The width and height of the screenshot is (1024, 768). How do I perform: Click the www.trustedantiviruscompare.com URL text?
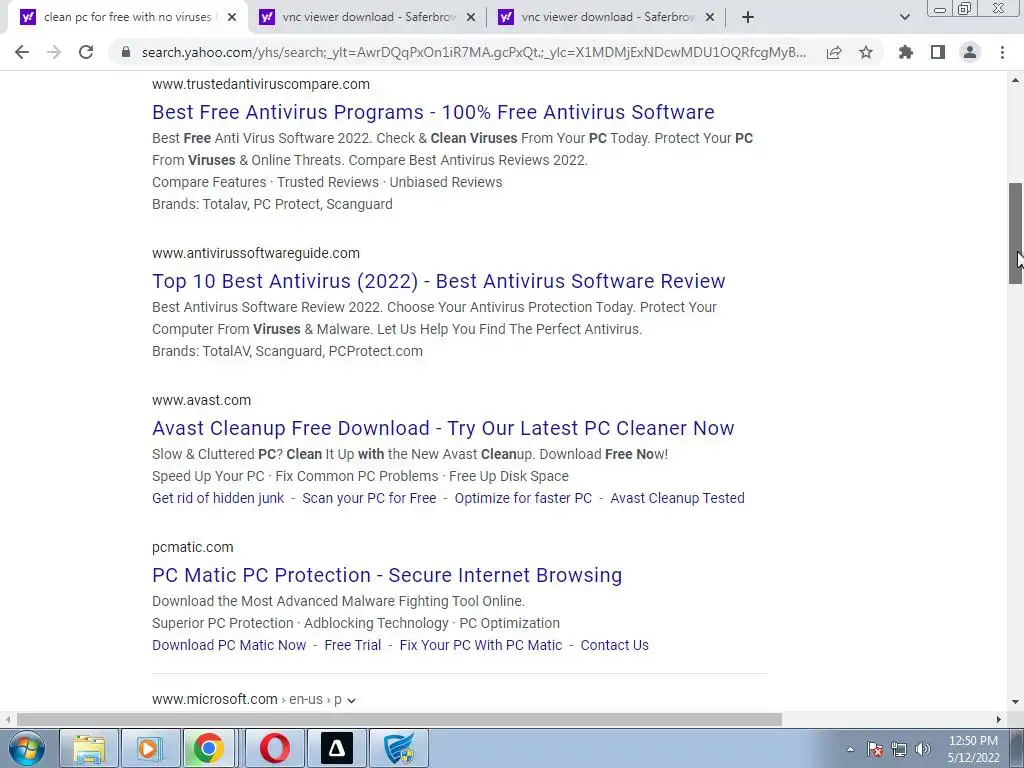(261, 84)
